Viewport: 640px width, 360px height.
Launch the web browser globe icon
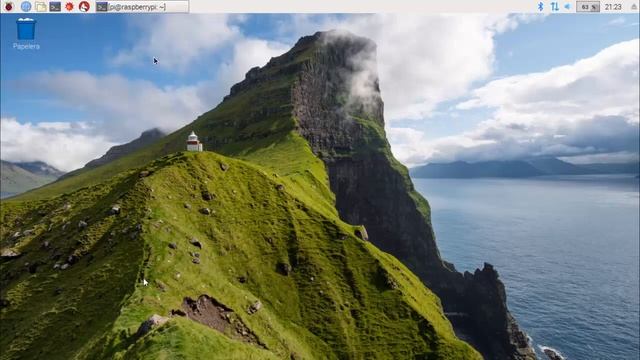(26, 6)
